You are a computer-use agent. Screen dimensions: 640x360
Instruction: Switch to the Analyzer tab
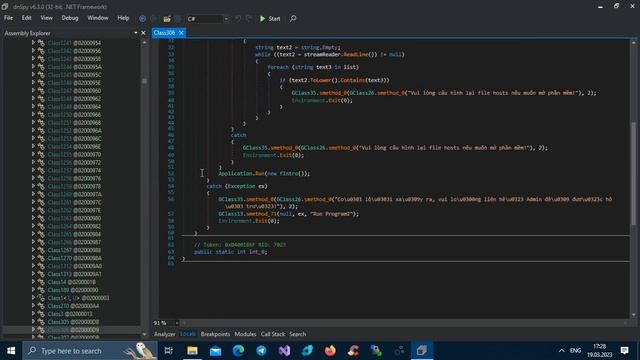[164, 334]
